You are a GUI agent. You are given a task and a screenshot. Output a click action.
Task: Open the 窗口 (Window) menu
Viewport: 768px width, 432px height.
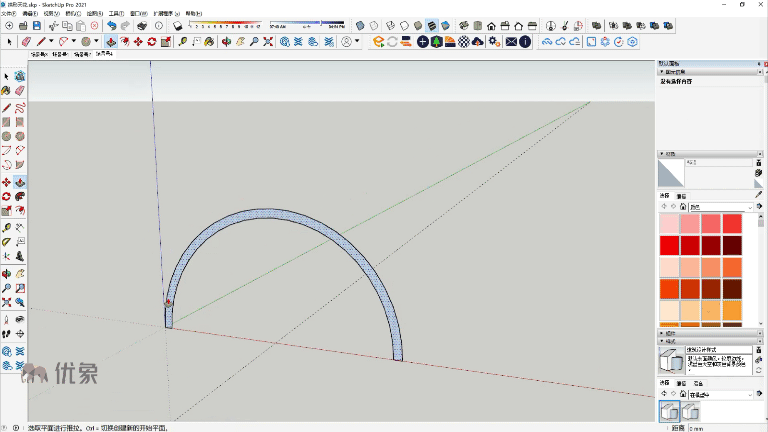(137, 14)
